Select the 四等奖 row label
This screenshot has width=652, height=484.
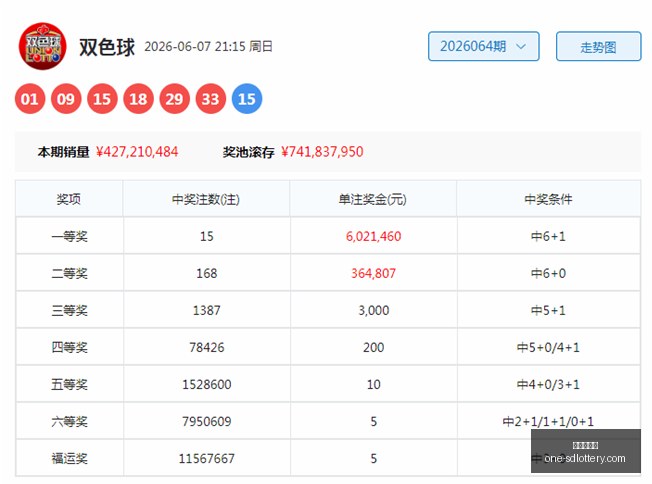pyautogui.click(x=69, y=347)
